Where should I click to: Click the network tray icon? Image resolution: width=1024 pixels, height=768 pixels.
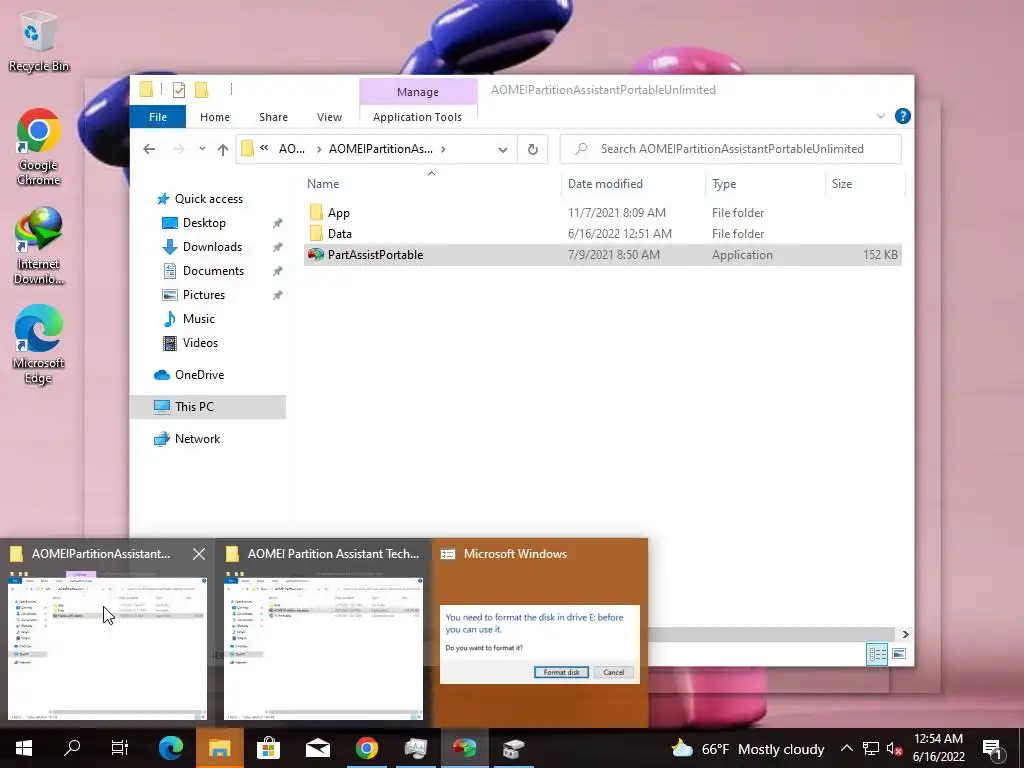pyautogui.click(x=871, y=748)
